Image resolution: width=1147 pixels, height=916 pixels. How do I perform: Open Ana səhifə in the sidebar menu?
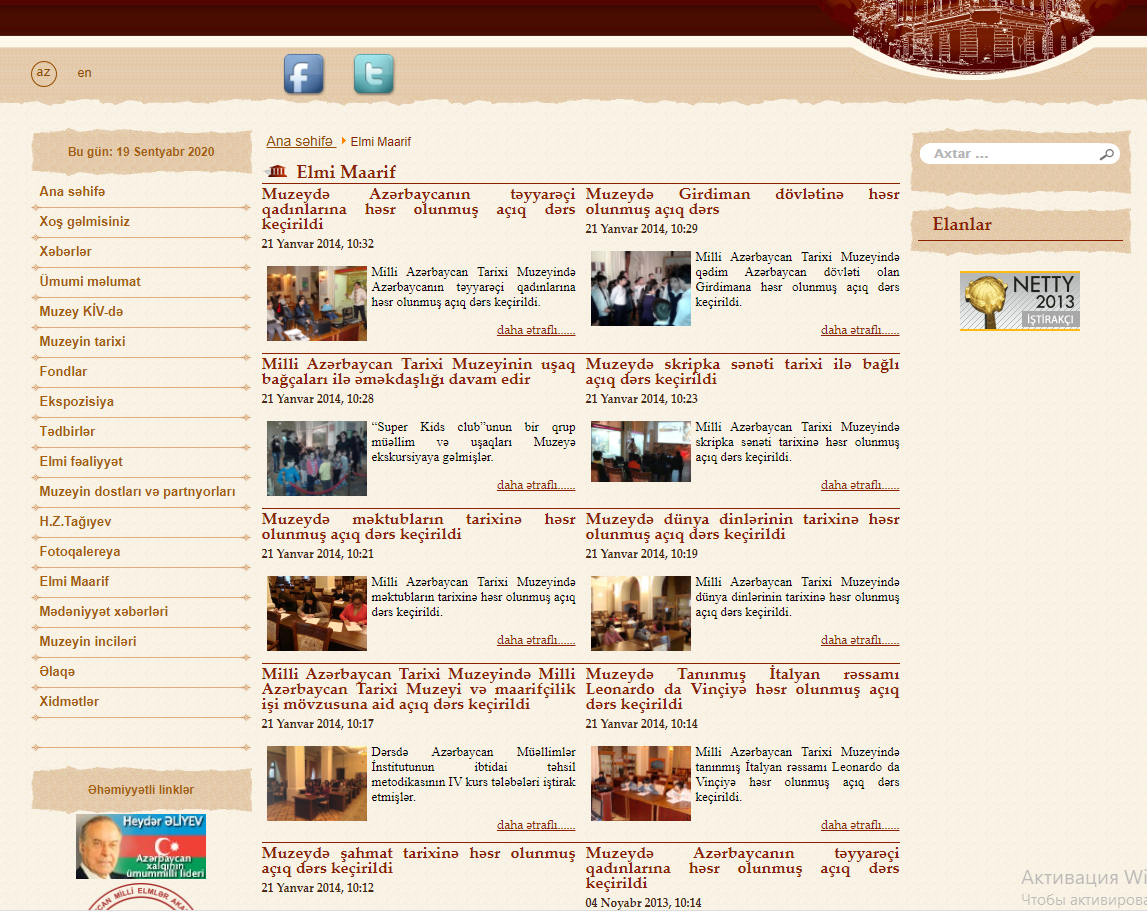pos(72,192)
